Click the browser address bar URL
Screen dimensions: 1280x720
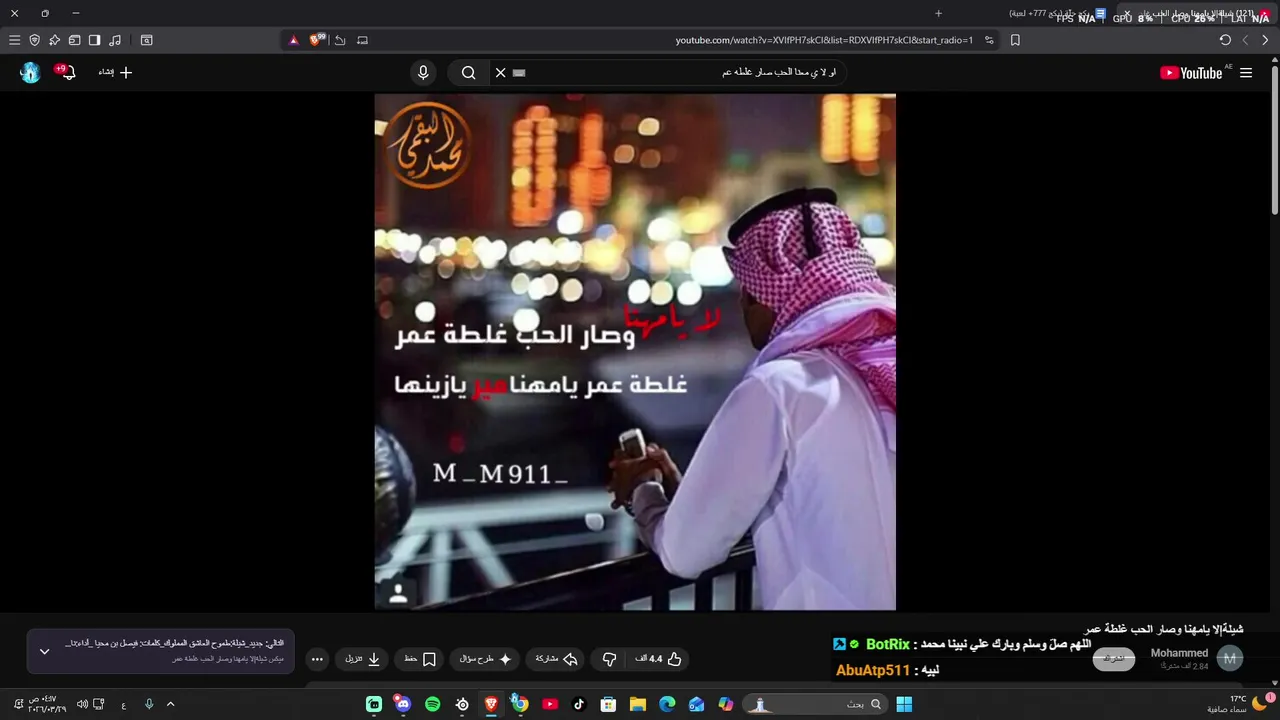(x=824, y=40)
